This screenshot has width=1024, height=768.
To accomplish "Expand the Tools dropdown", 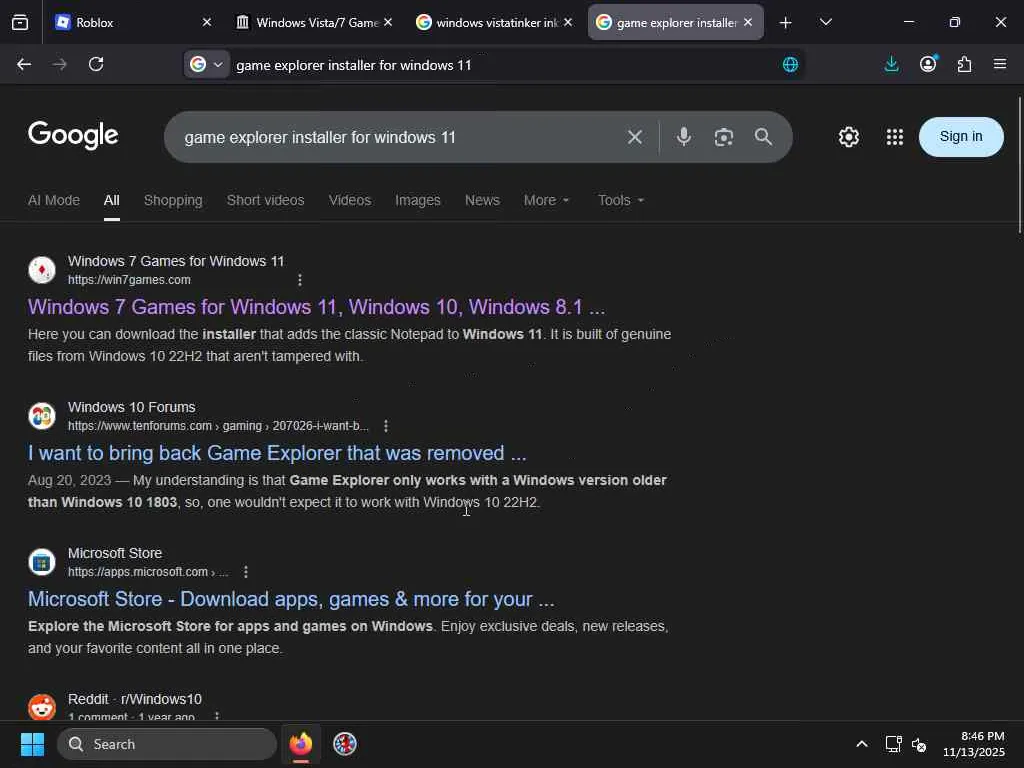I will (x=621, y=200).
